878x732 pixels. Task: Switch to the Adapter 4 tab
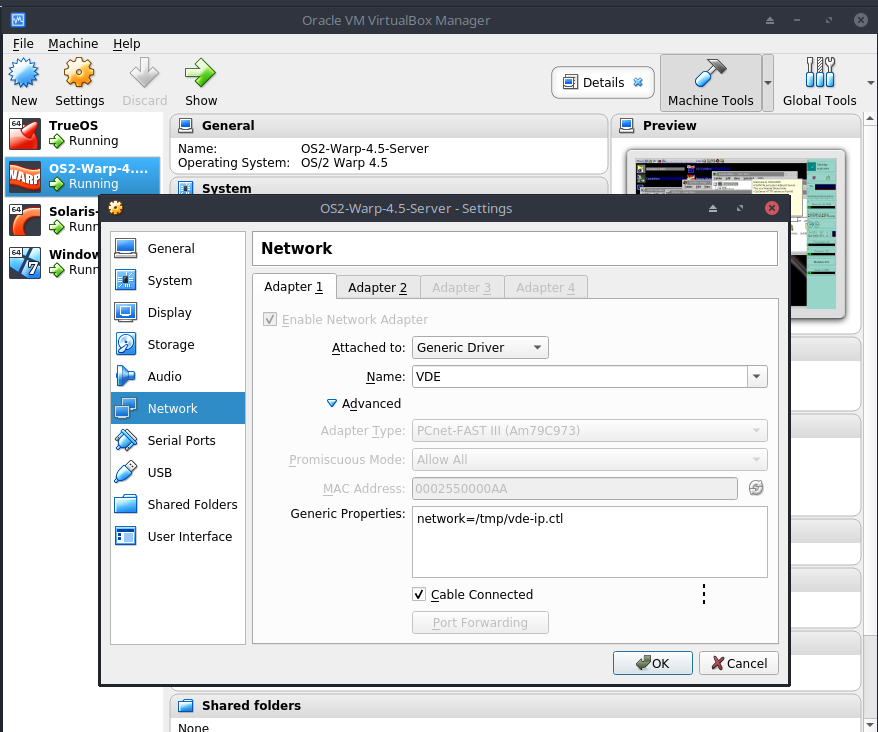[x=545, y=287]
